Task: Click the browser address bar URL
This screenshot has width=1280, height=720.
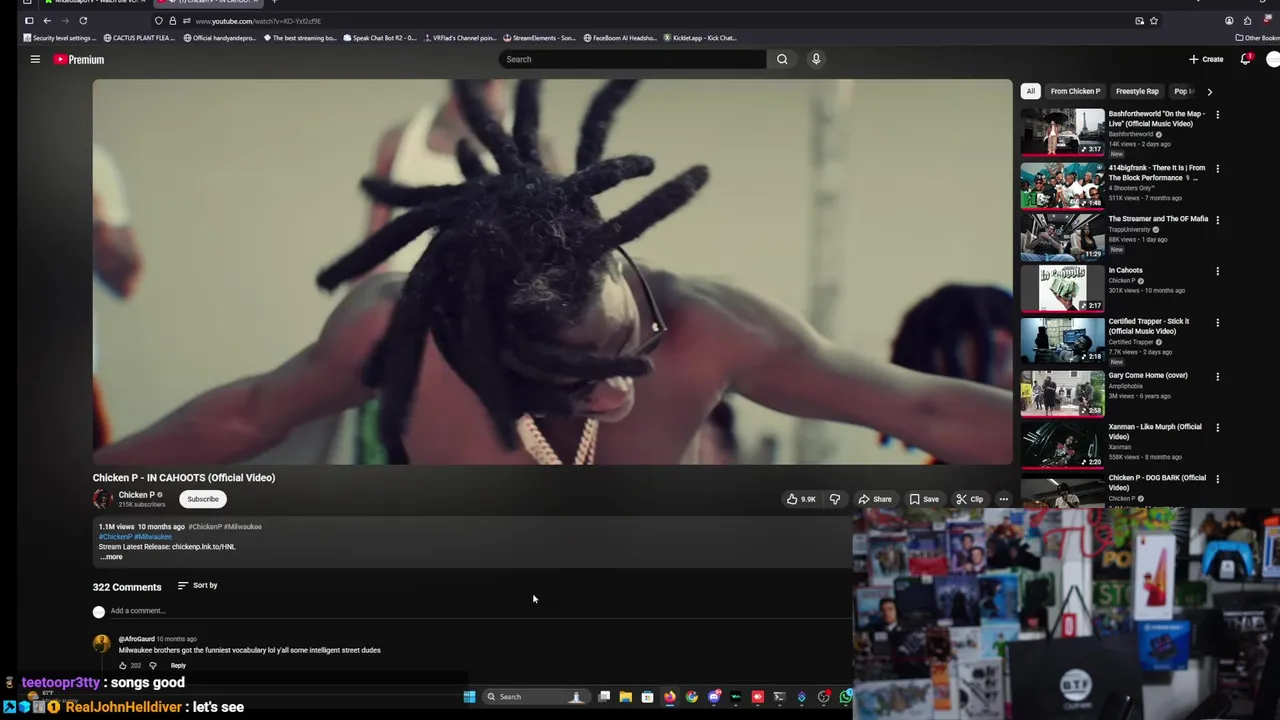Action: tap(258, 21)
